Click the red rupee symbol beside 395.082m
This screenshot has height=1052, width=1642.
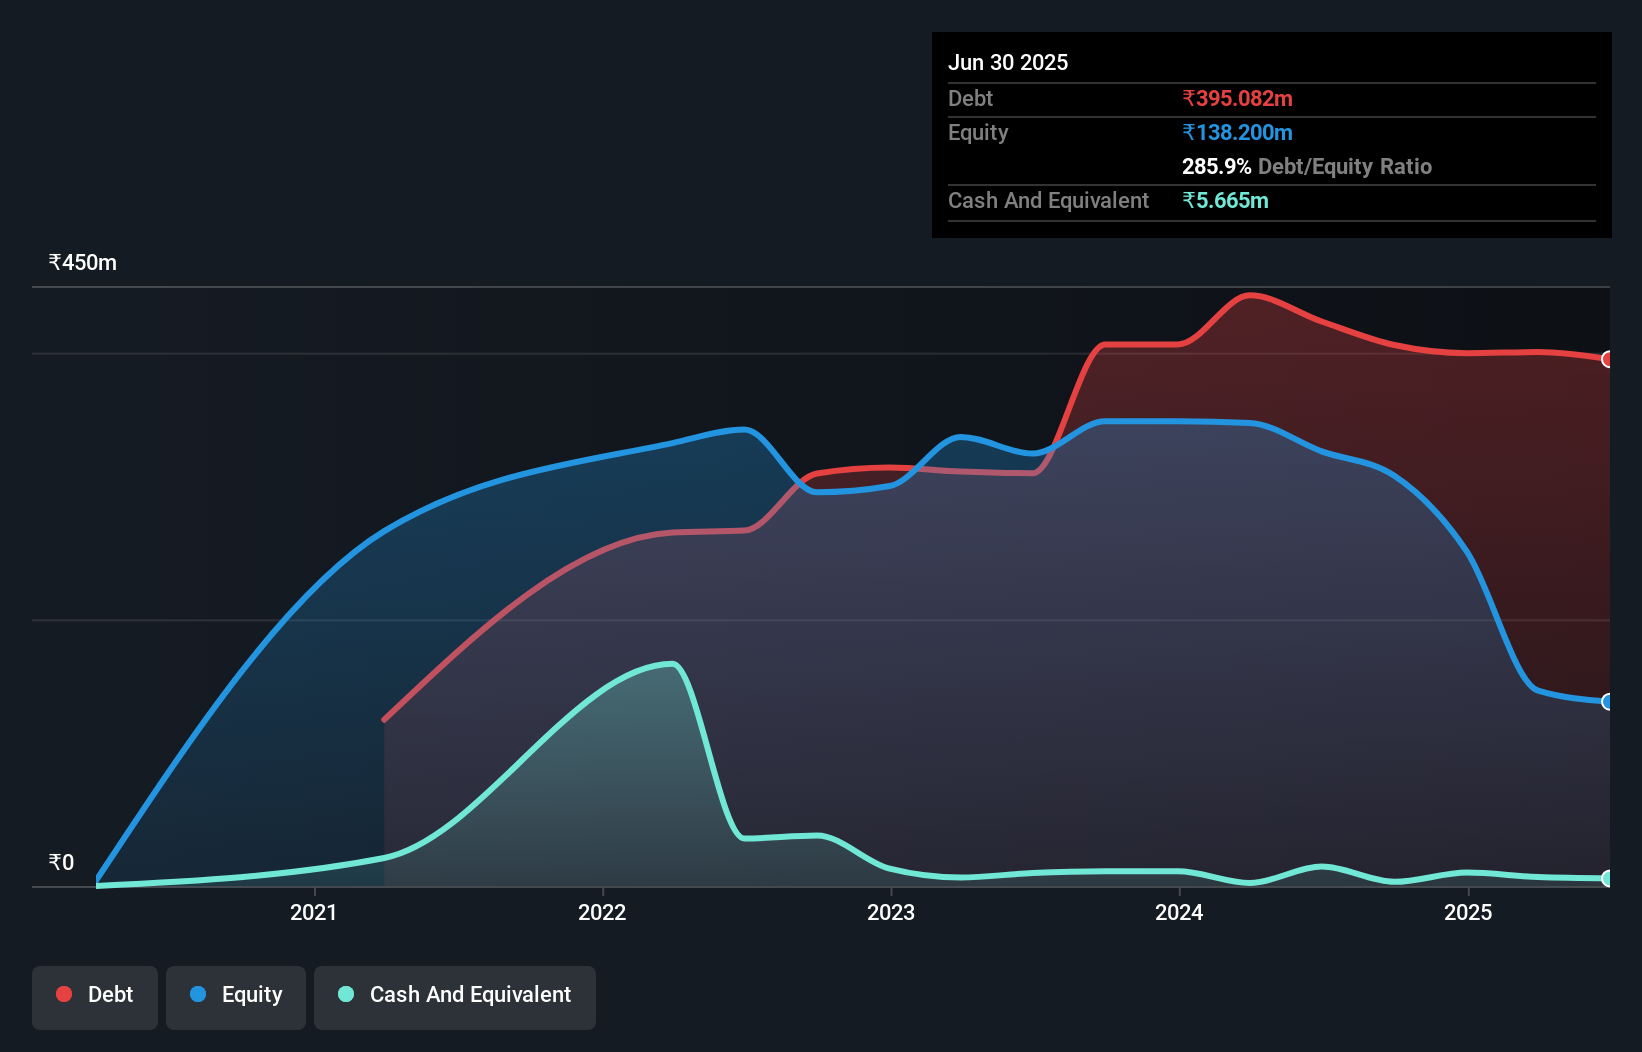click(x=1189, y=98)
